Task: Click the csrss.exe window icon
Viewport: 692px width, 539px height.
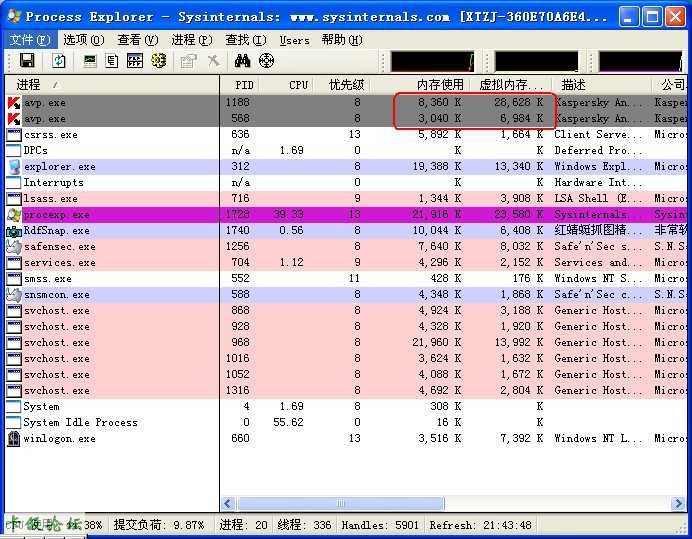Action: coord(14,135)
